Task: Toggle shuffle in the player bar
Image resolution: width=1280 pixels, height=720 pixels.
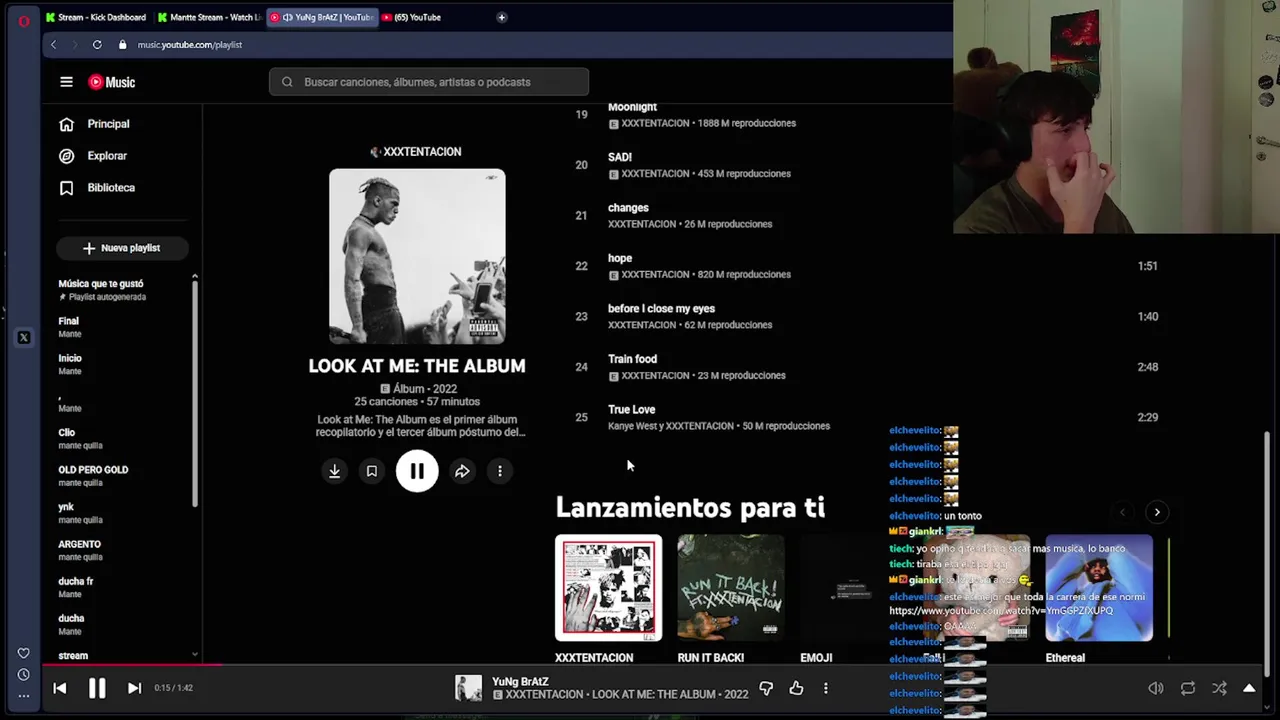Action: point(1219,688)
